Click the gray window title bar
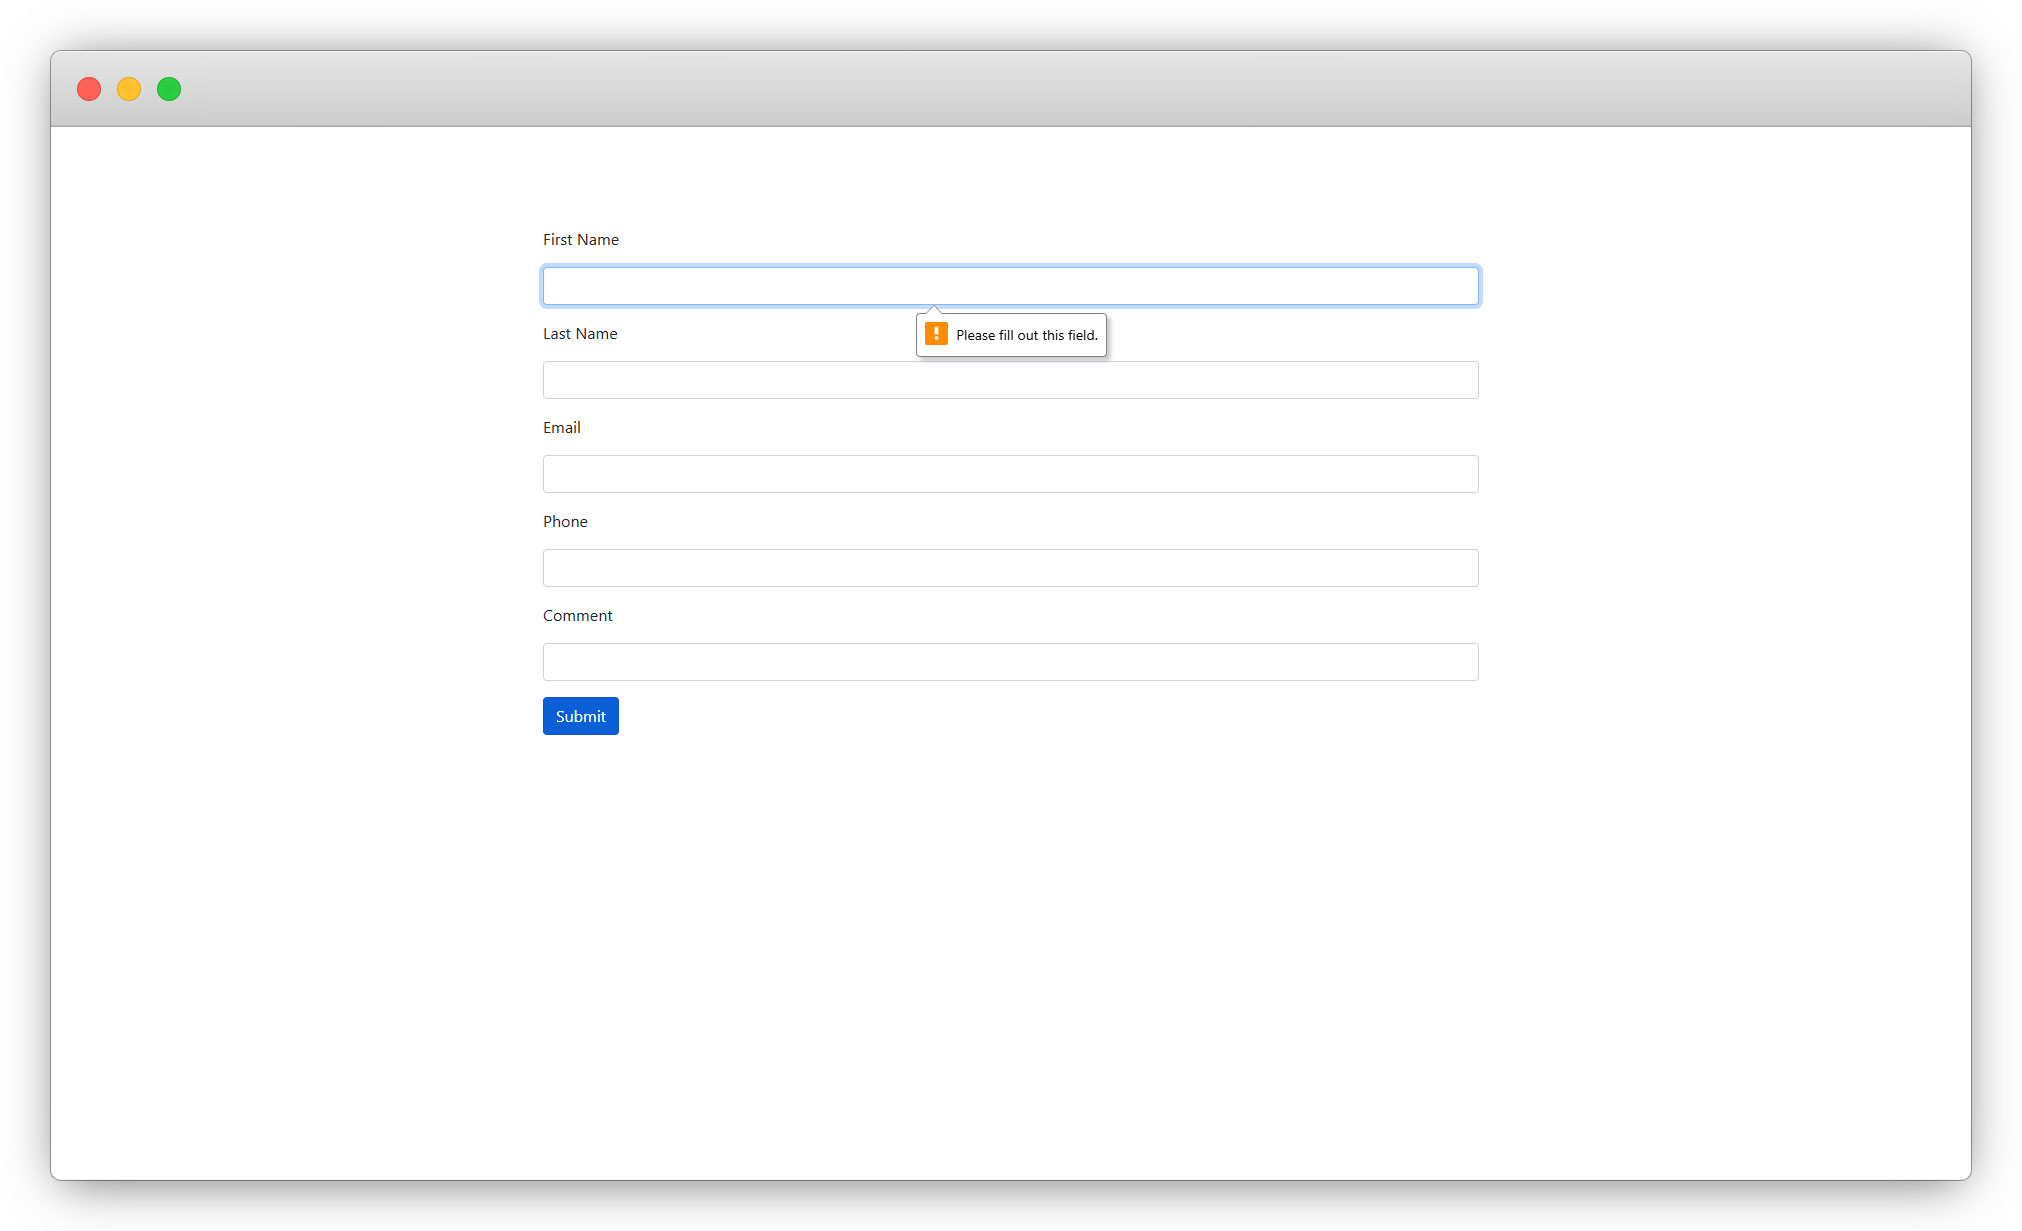 tap(1010, 89)
